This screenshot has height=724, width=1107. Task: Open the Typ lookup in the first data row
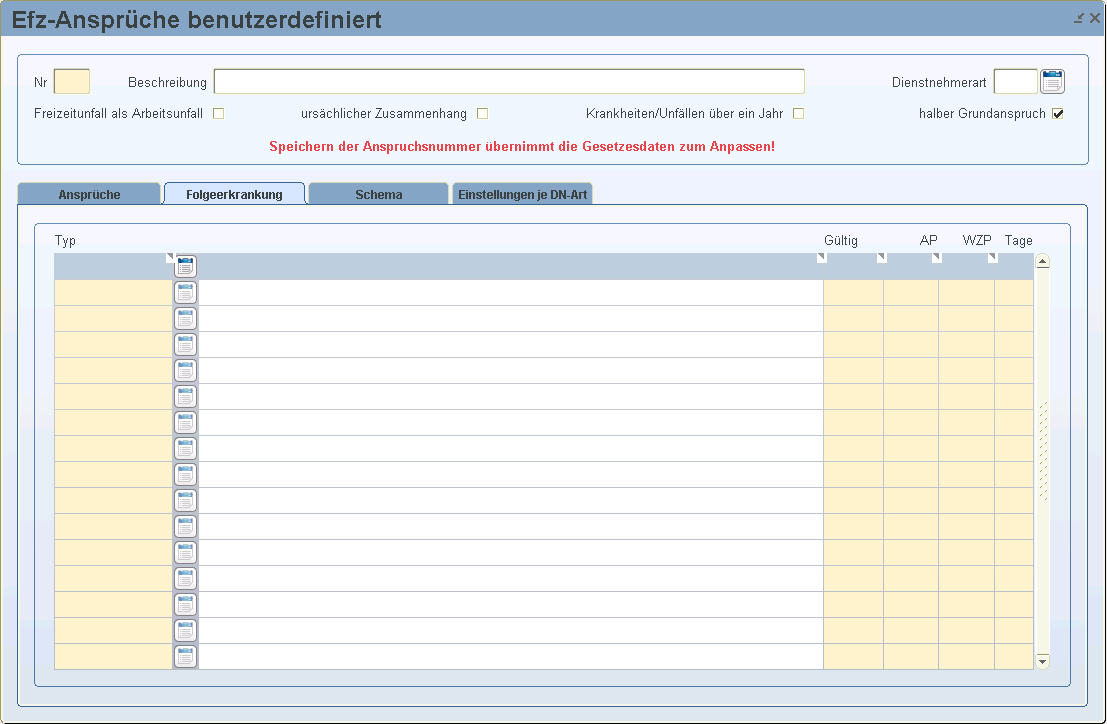coord(185,293)
